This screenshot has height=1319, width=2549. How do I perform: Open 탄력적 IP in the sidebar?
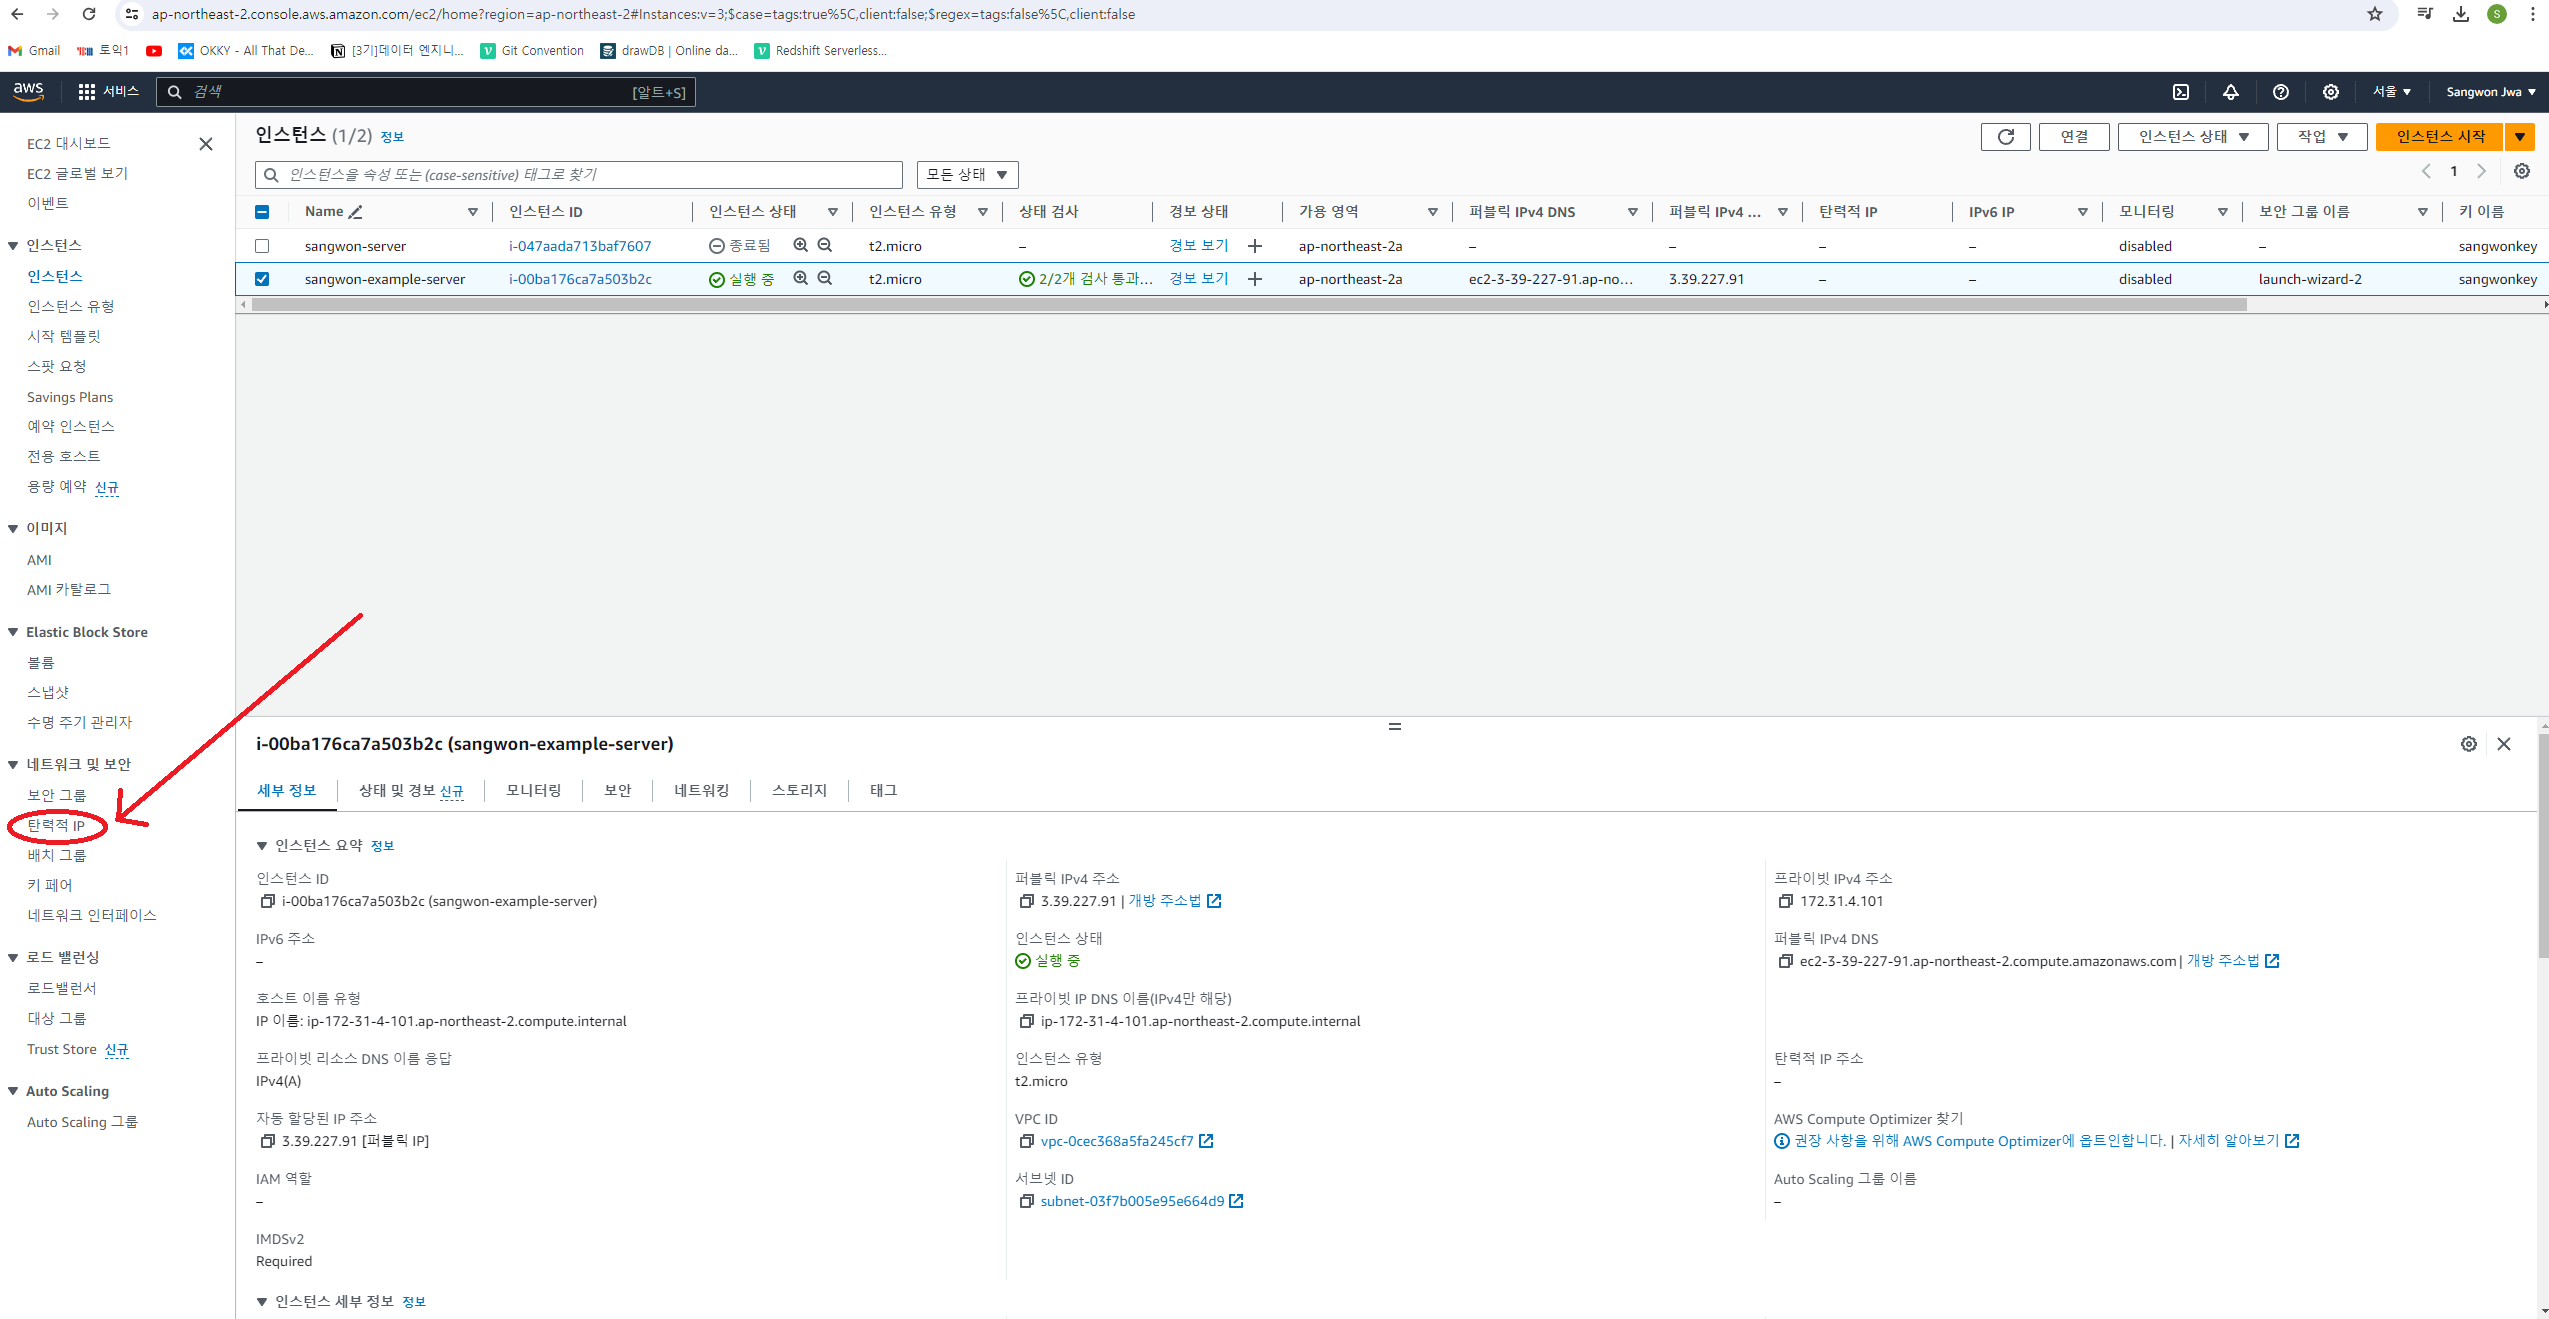pyautogui.click(x=56, y=826)
